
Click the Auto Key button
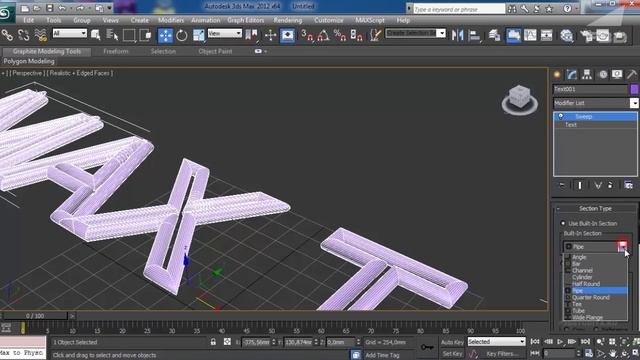pyautogui.click(x=452, y=342)
